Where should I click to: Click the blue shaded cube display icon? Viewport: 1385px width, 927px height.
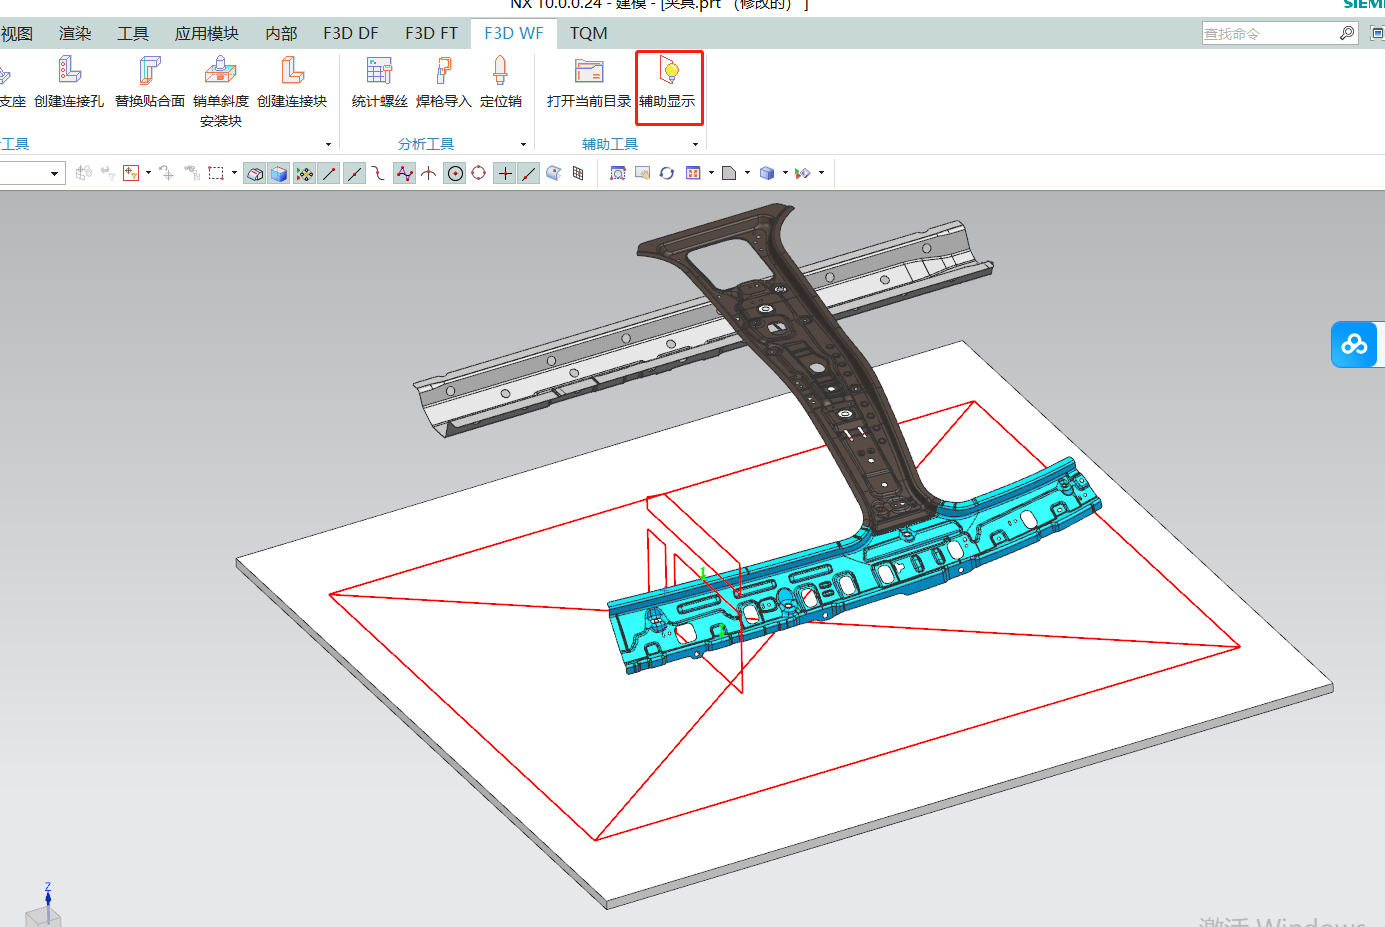[767, 173]
